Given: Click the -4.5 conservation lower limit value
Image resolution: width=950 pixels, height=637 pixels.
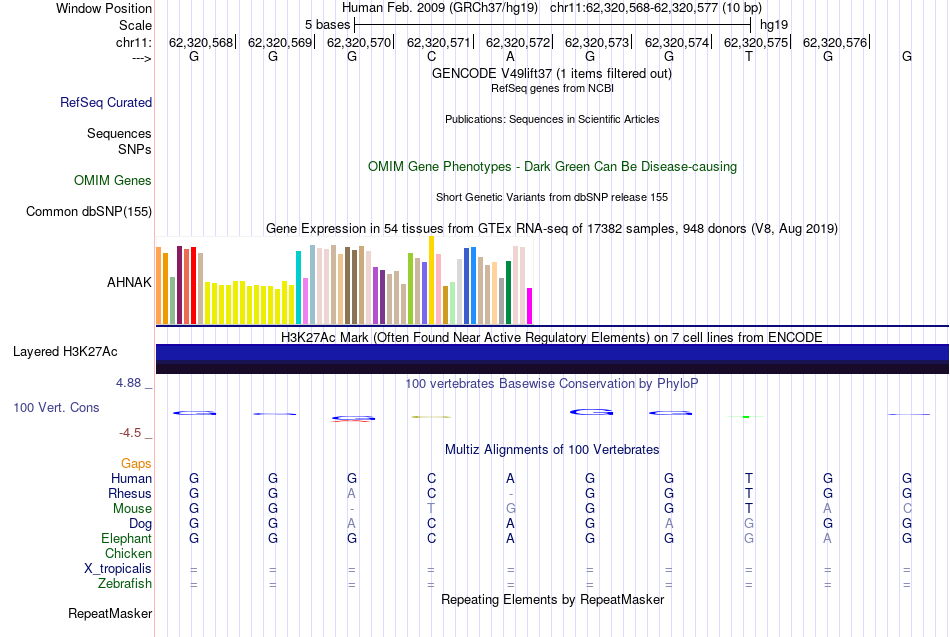Looking at the screenshot, I should [x=130, y=433].
